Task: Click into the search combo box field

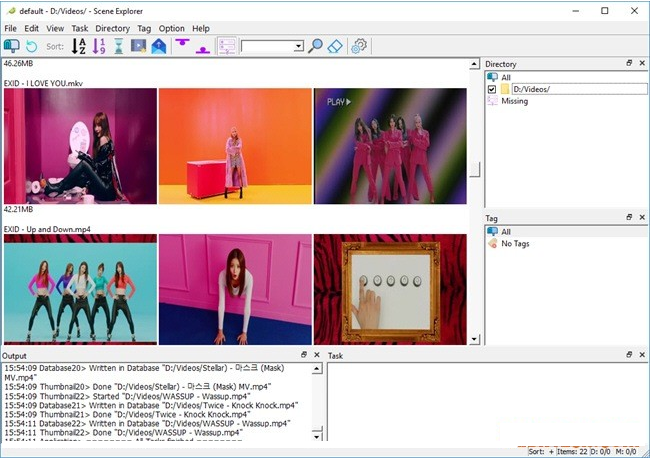Action: (267, 46)
